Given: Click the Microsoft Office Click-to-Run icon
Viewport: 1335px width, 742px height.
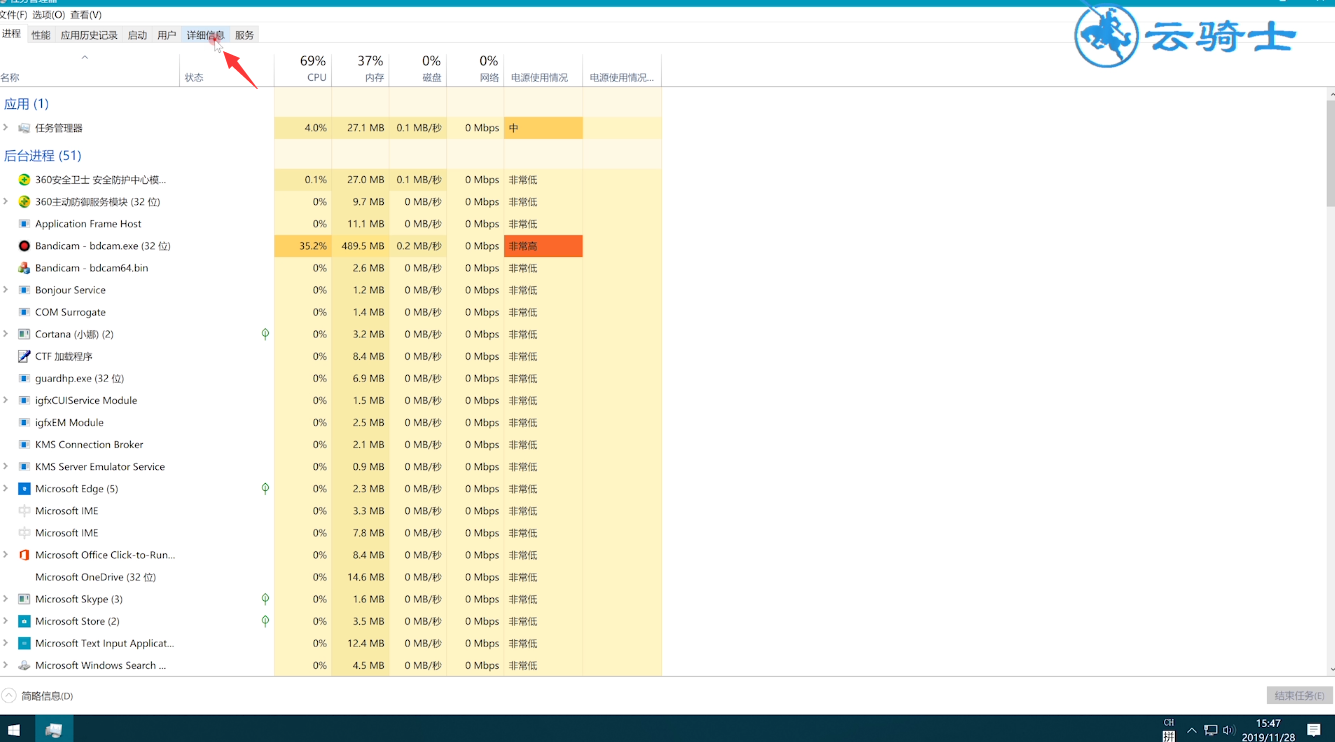Looking at the screenshot, I should (x=24, y=555).
